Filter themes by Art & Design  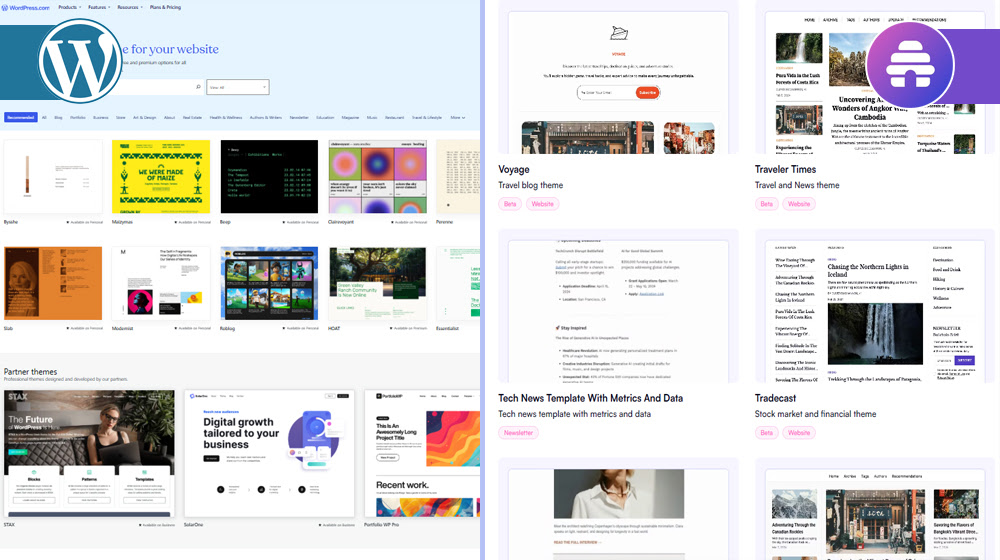click(145, 117)
